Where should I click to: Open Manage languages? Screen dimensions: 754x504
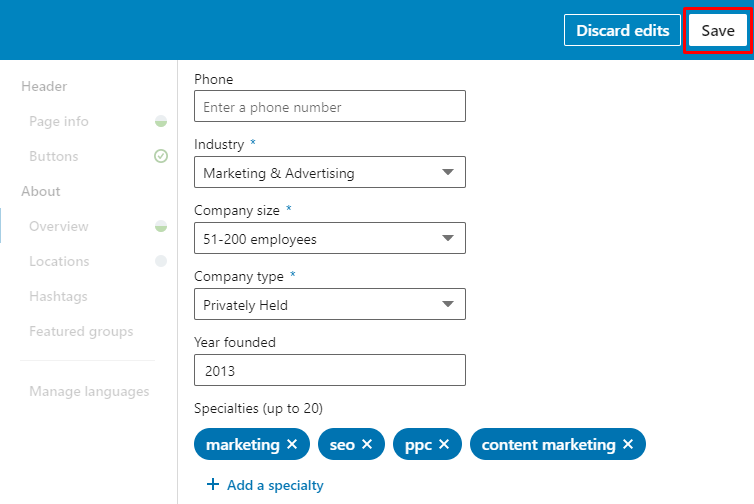[89, 391]
